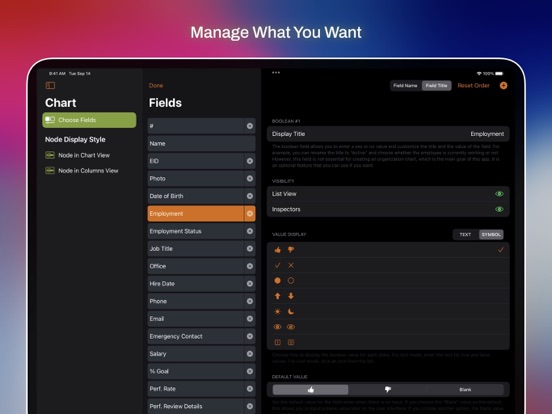Remove the Employment Status field icon

point(250,231)
